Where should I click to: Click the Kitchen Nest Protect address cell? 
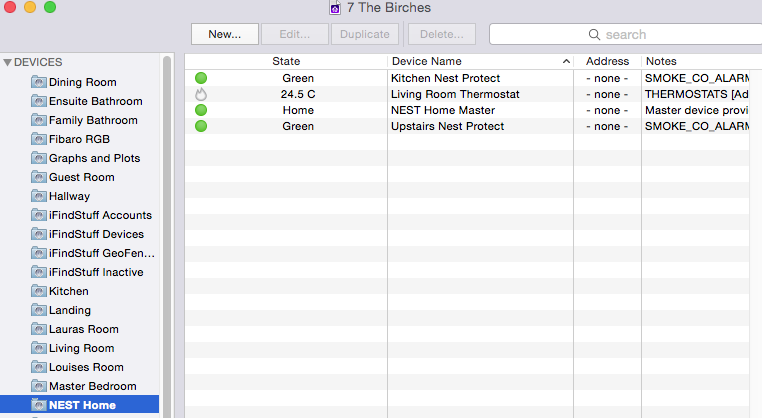click(x=607, y=78)
